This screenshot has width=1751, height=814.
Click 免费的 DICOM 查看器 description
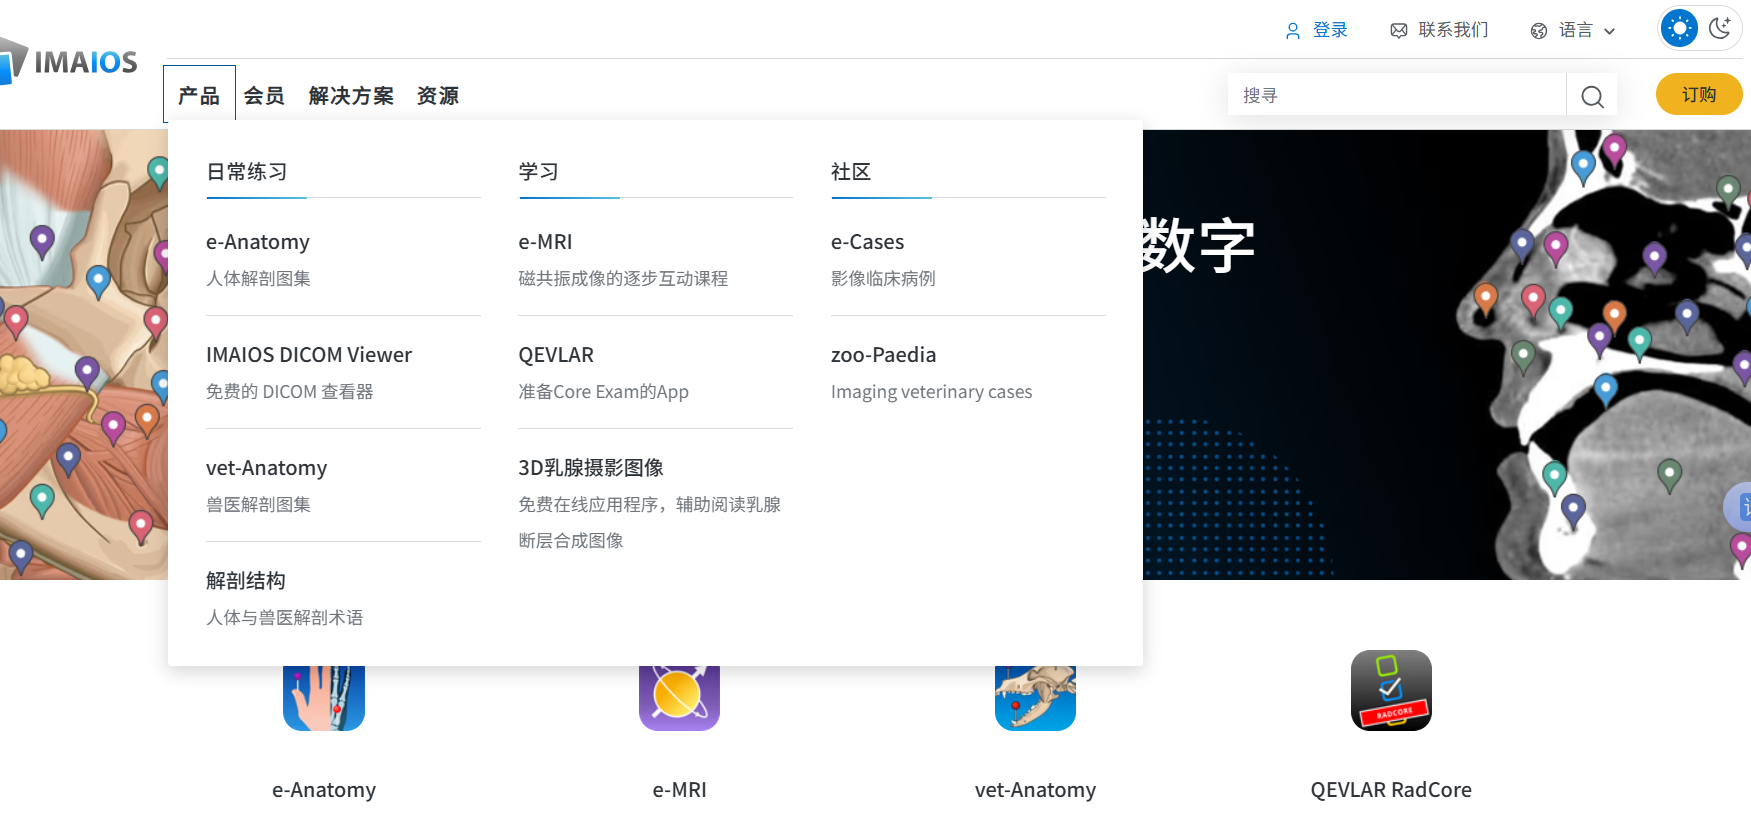click(x=290, y=392)
